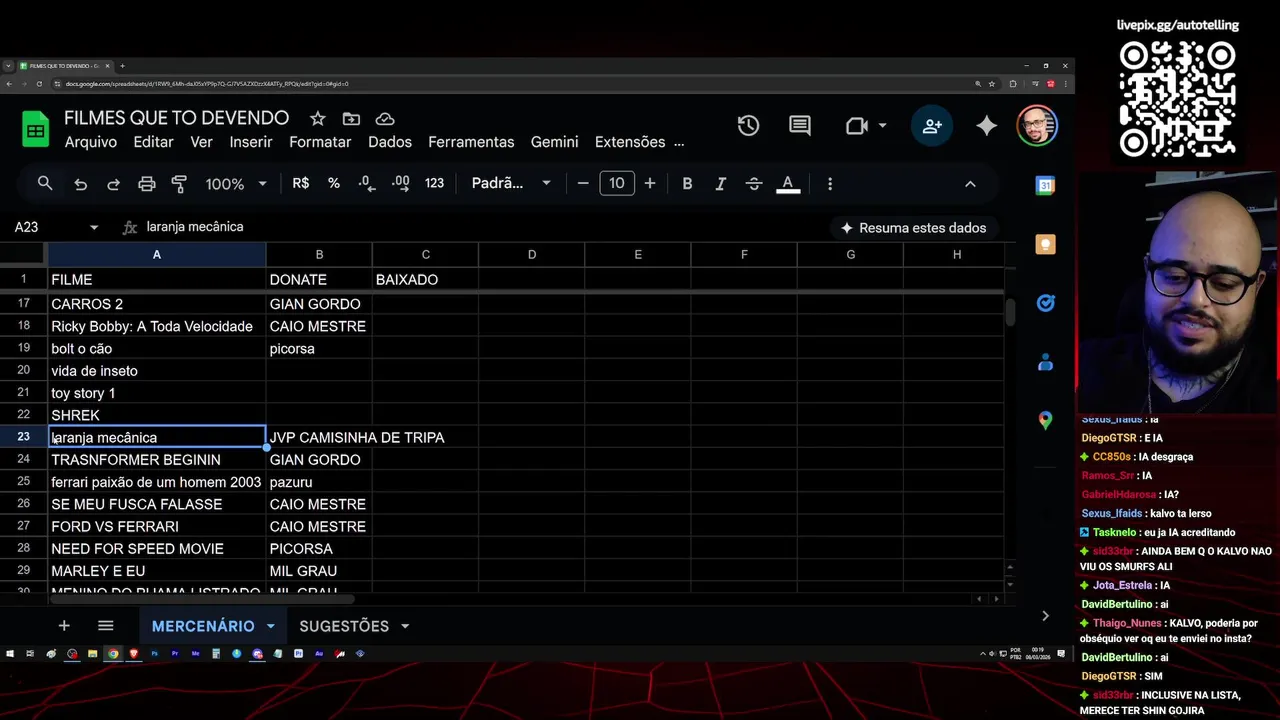
Task: Increase font size with plus button
Action: click(x=650, y=184)
